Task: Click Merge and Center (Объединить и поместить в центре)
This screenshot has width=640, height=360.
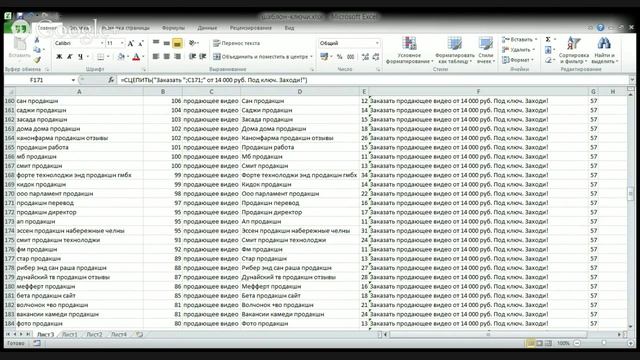Action: tap(261, 57)
